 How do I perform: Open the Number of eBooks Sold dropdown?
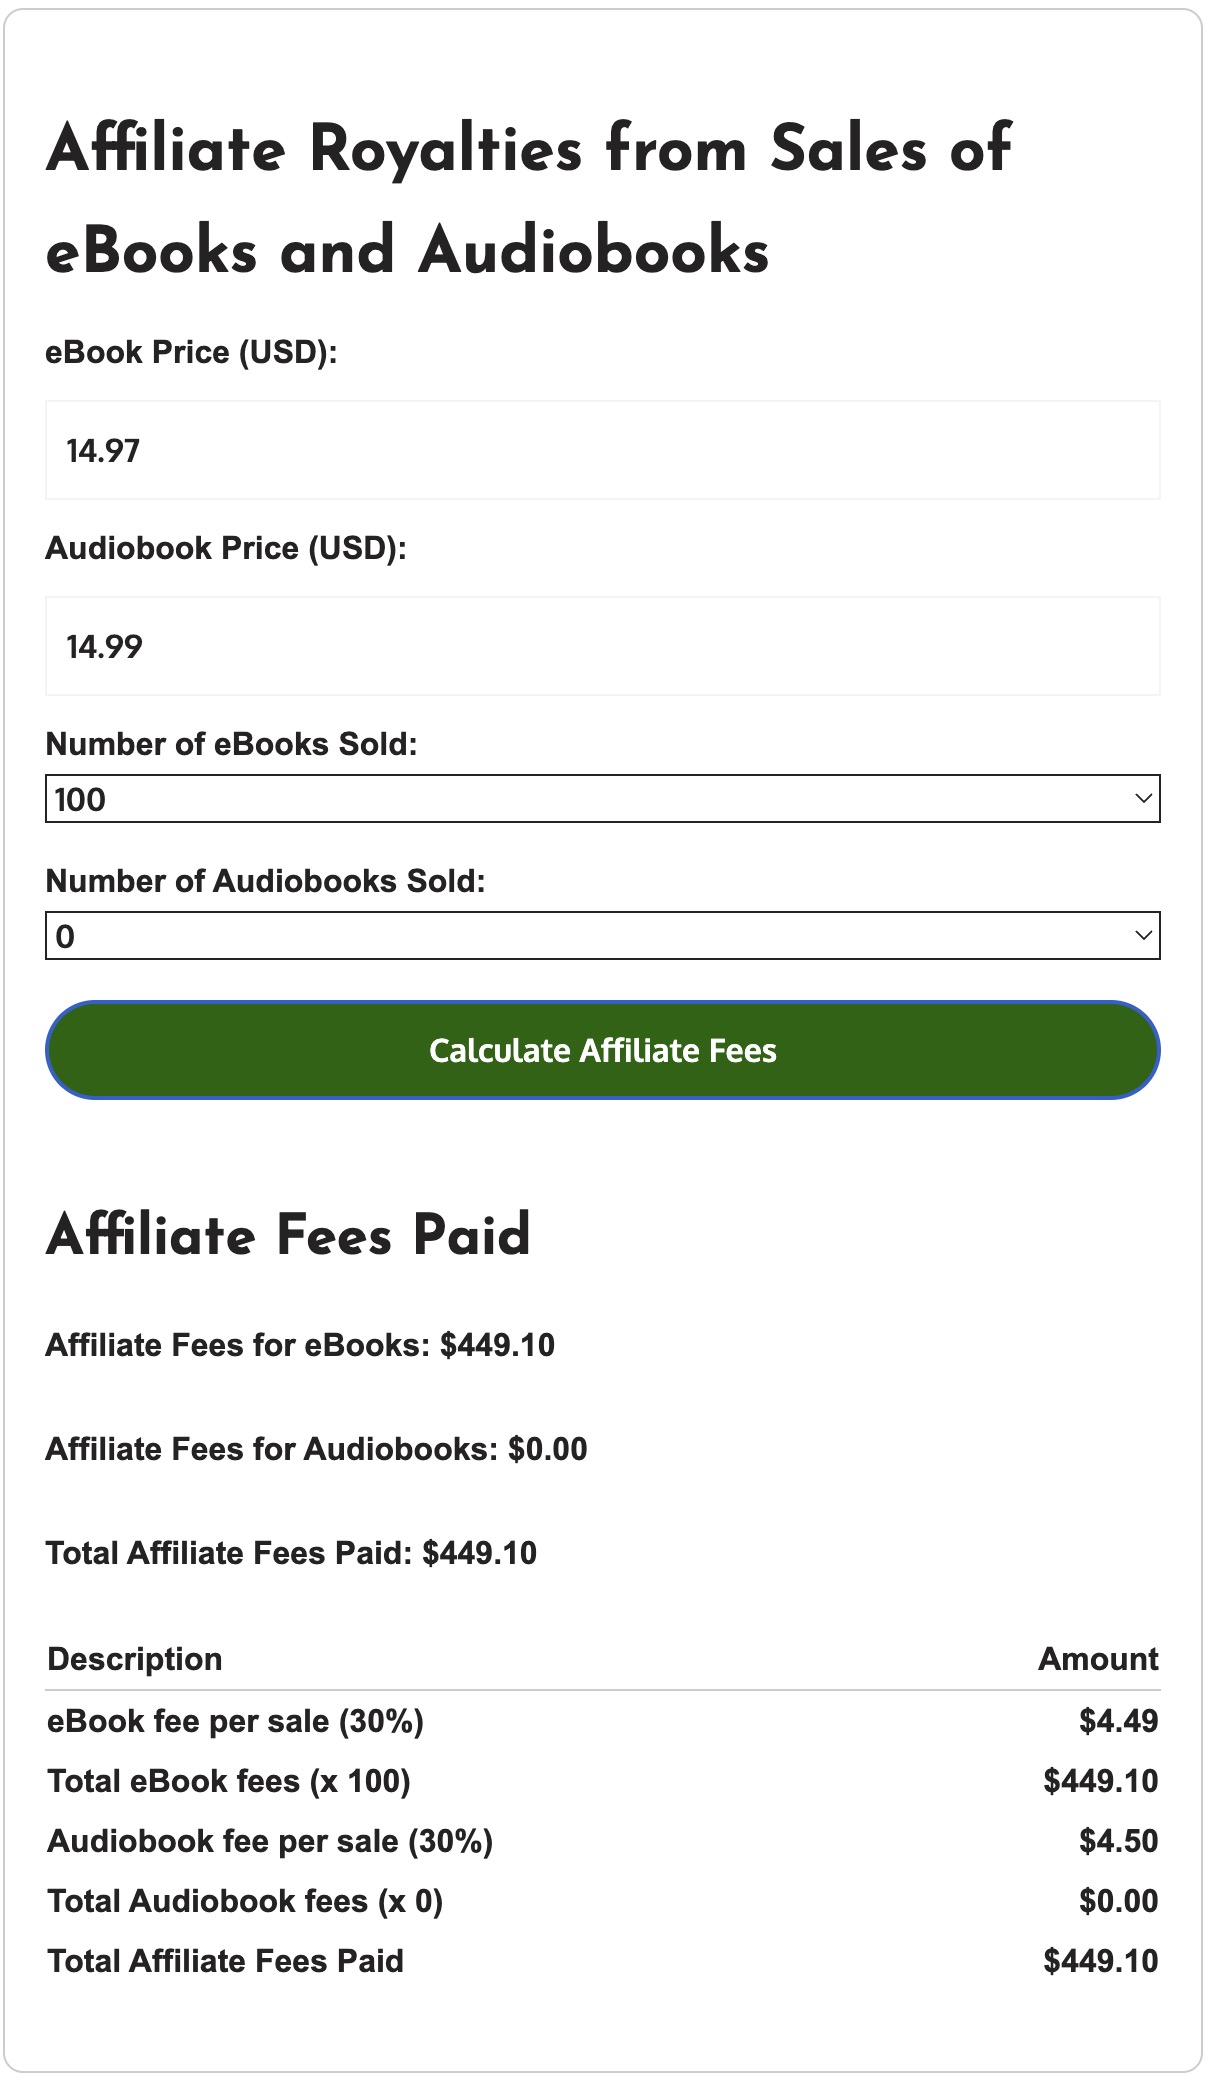tap(602, 799)
